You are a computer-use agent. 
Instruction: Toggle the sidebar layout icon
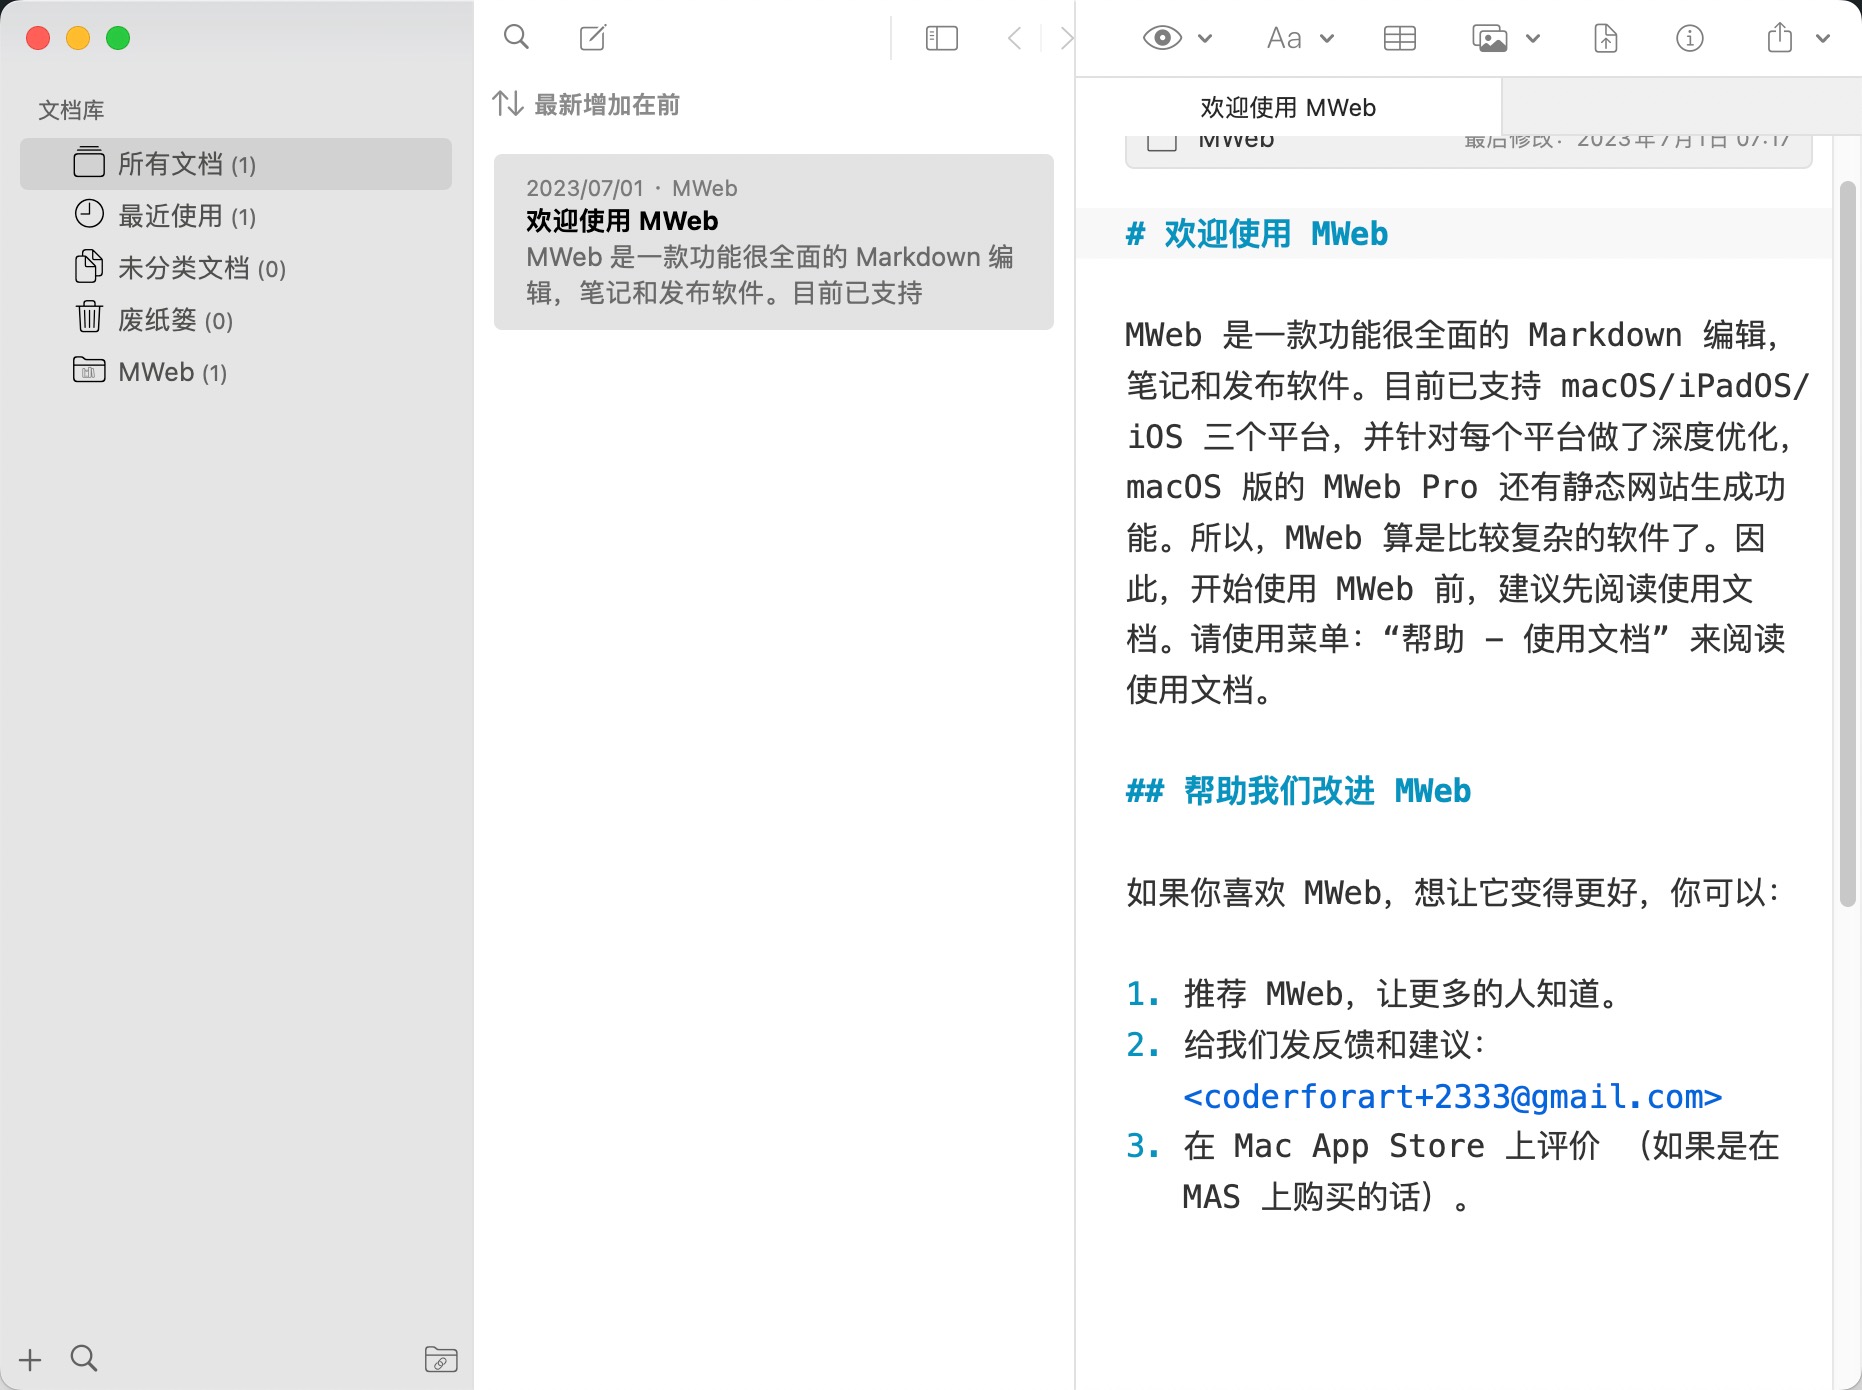942,38
